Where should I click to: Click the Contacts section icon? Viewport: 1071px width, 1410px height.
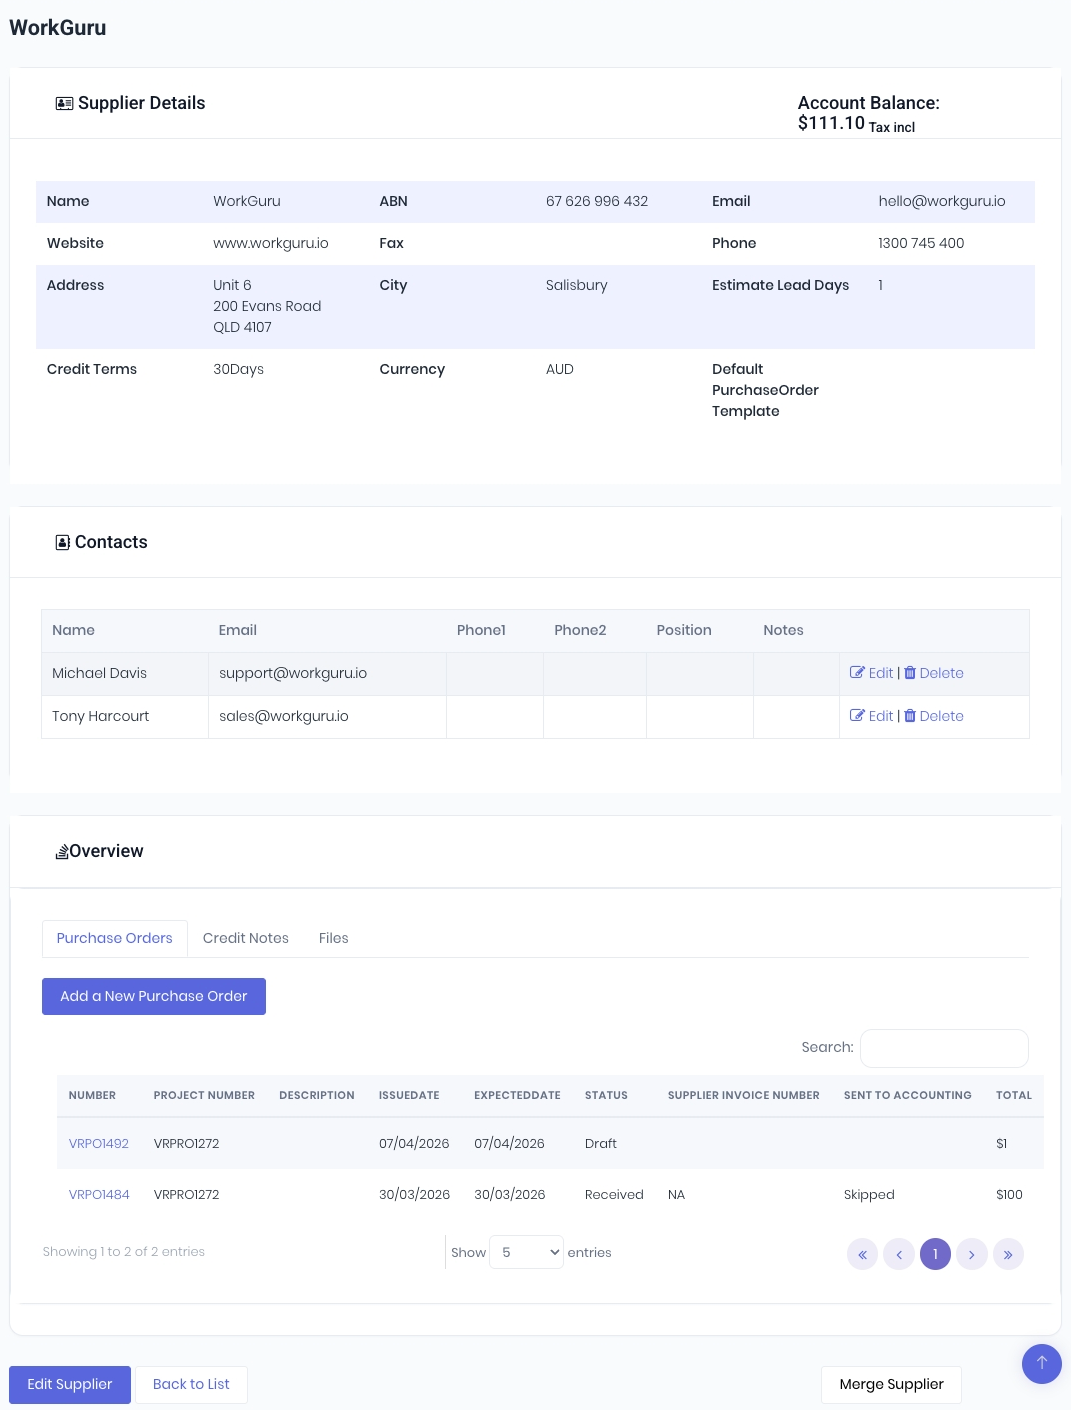[62, 543]
